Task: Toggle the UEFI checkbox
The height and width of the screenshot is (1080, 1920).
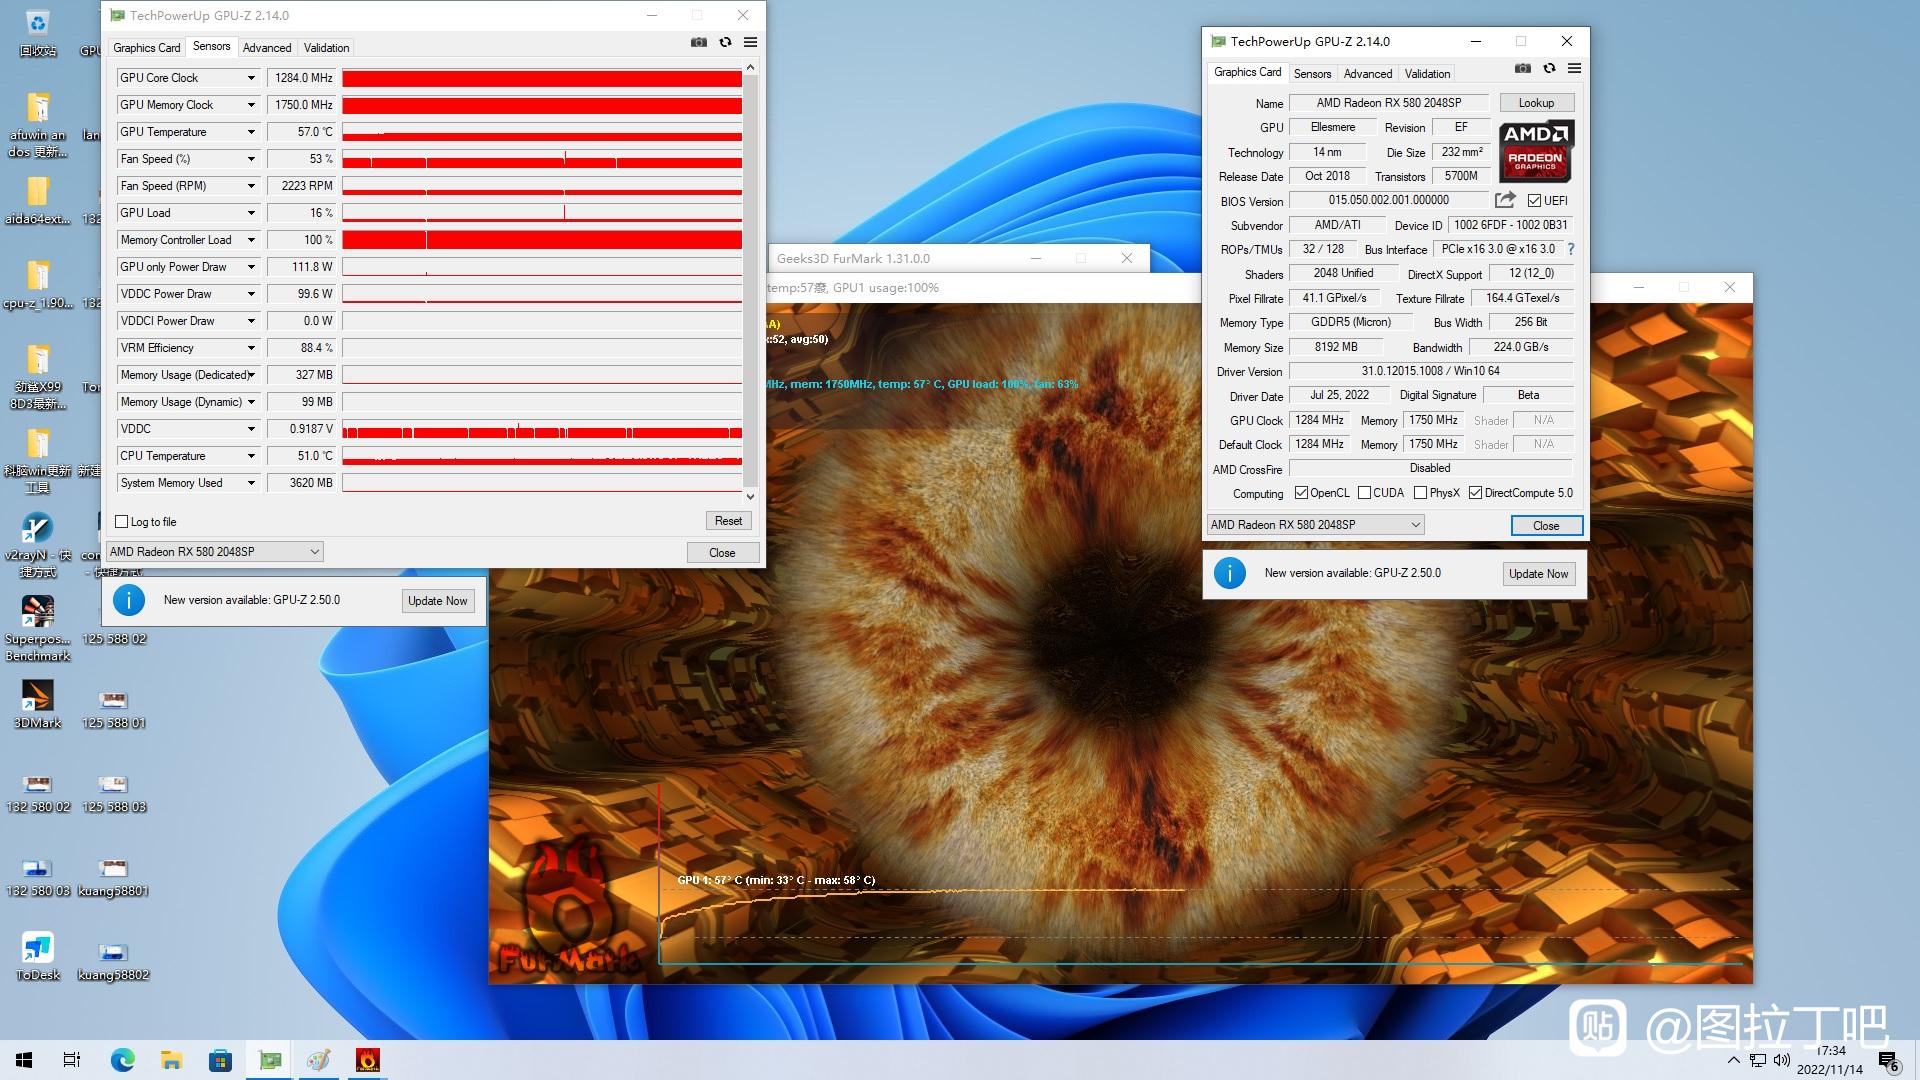Action: coord(1534,201)
